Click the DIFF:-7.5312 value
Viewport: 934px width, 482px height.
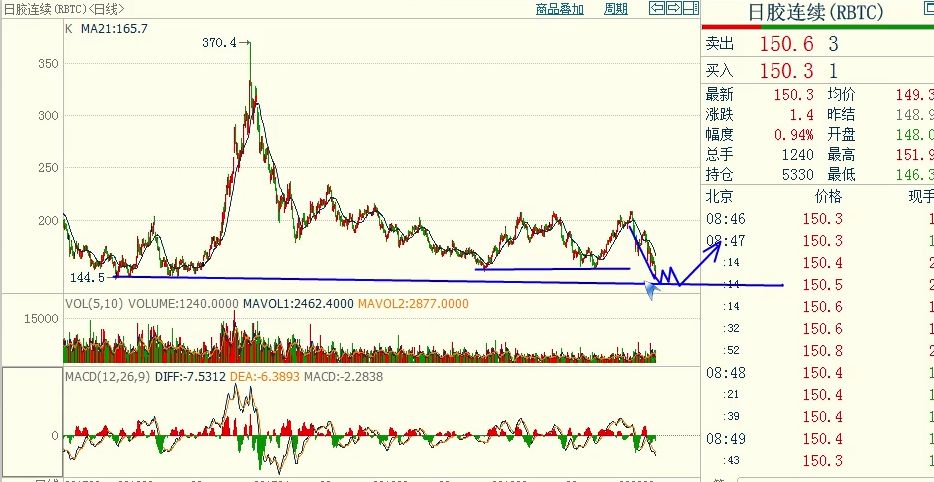point(190,377)
